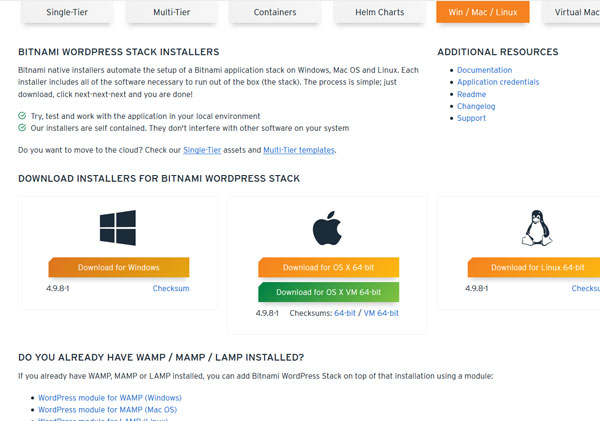Click the first green checkmark icon

pos(22,116)
